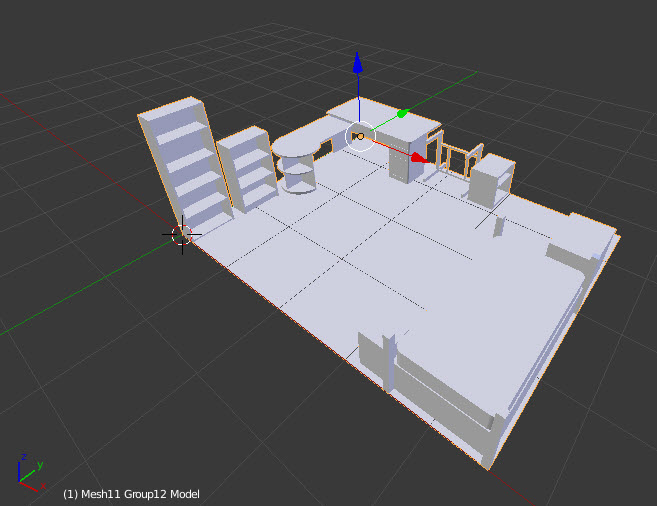Screen dimensions: 657x506
Task: Click the red X-axis gizmo arrow
Action: coord(419,158)
